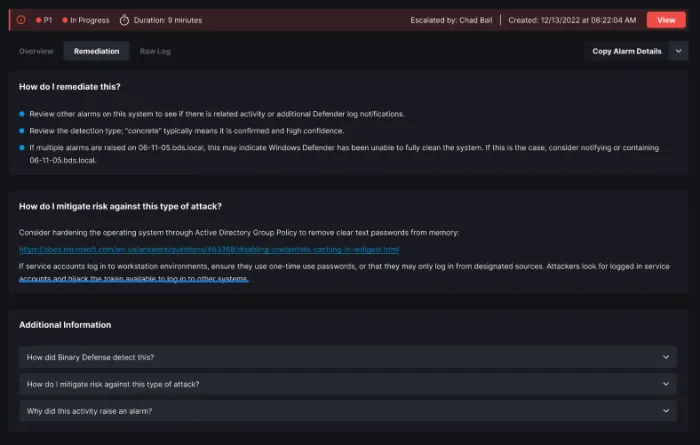The width and height of the screenshot is (700, 445).
Task: Click the alarm warning icon in header
Action: tap(21, 19)
